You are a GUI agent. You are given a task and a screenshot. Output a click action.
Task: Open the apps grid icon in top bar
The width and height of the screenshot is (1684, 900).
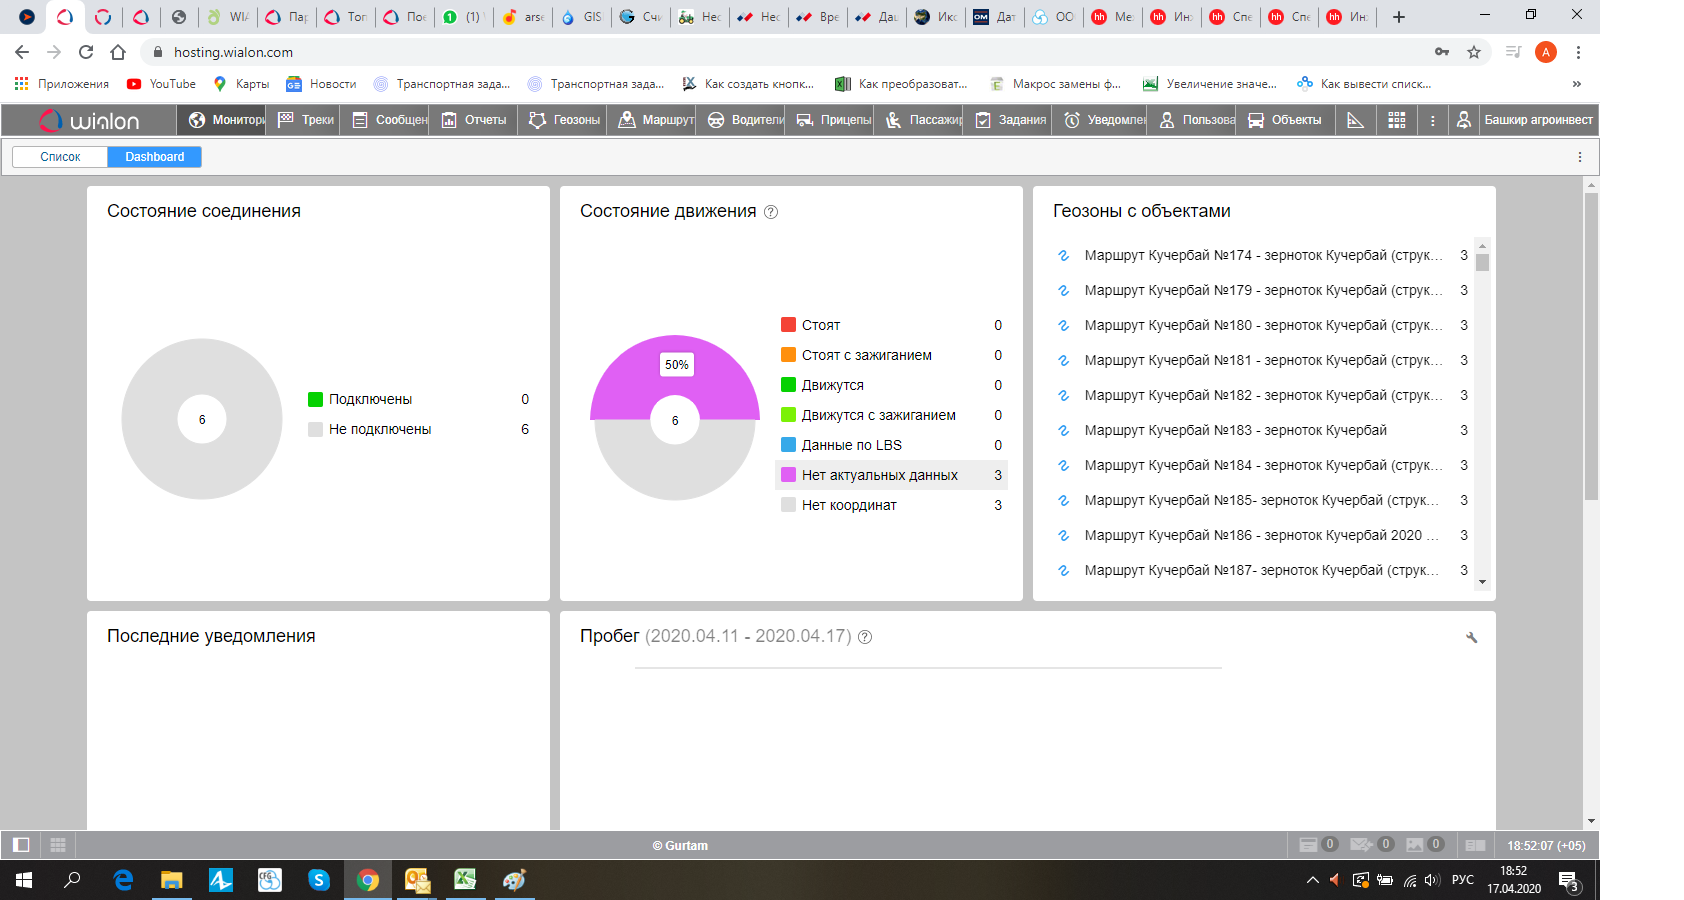coord(1397,120)
